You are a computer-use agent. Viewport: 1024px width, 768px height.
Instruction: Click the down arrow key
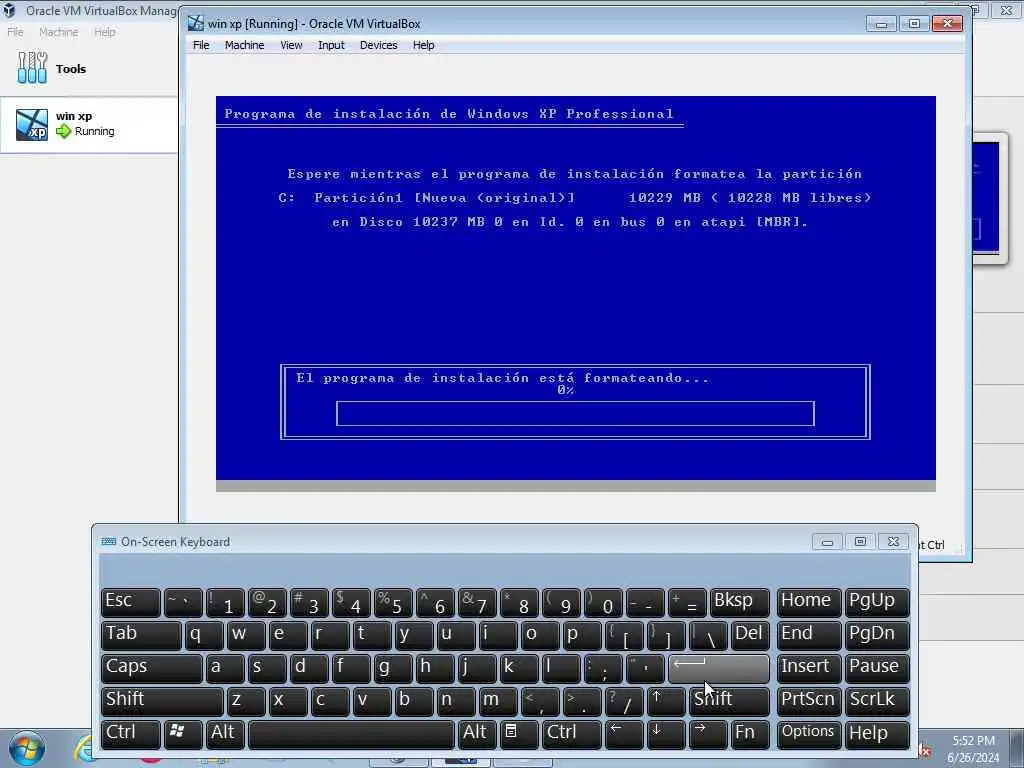click(666, 733)
